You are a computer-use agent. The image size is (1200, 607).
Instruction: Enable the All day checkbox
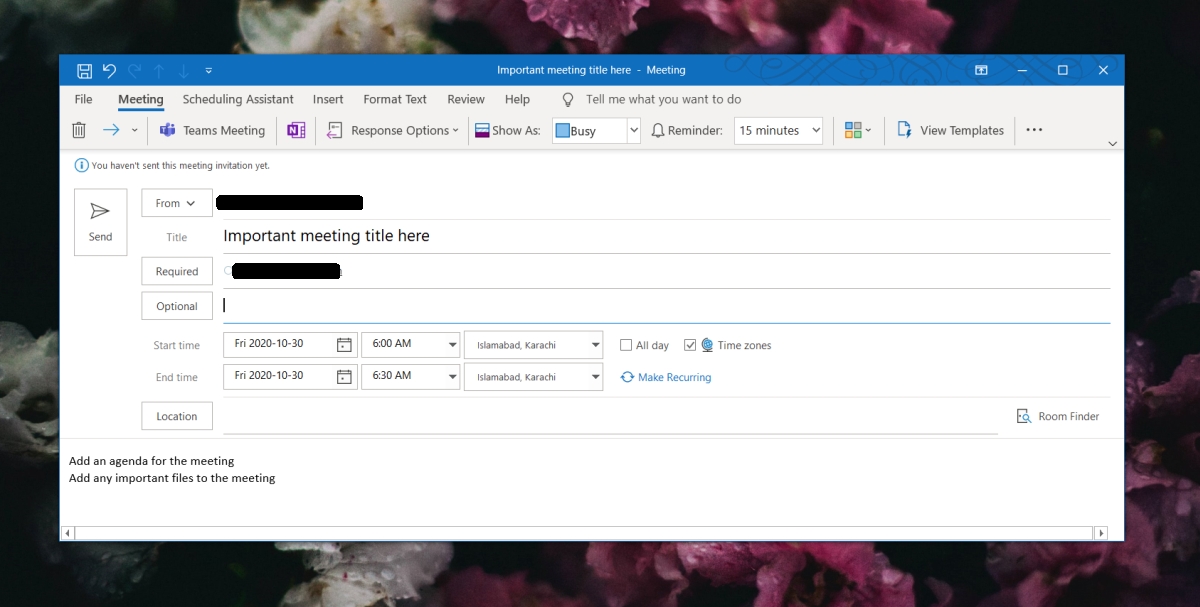(x=626, y=345)
